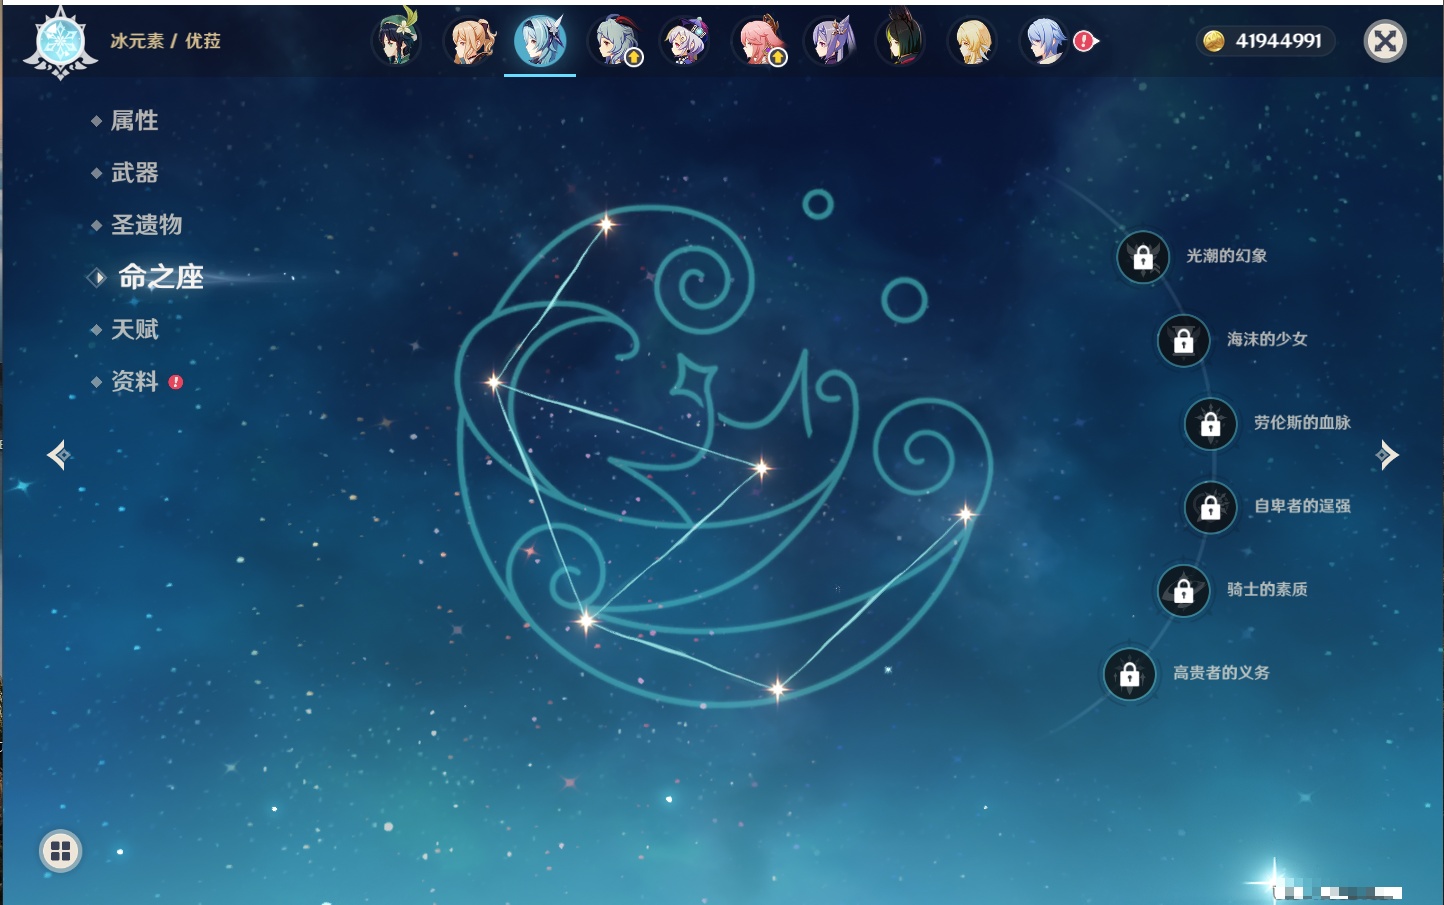Select blonde Traveler character portrait
Screen dimensions: 1444x905
[x=973, y=41]
